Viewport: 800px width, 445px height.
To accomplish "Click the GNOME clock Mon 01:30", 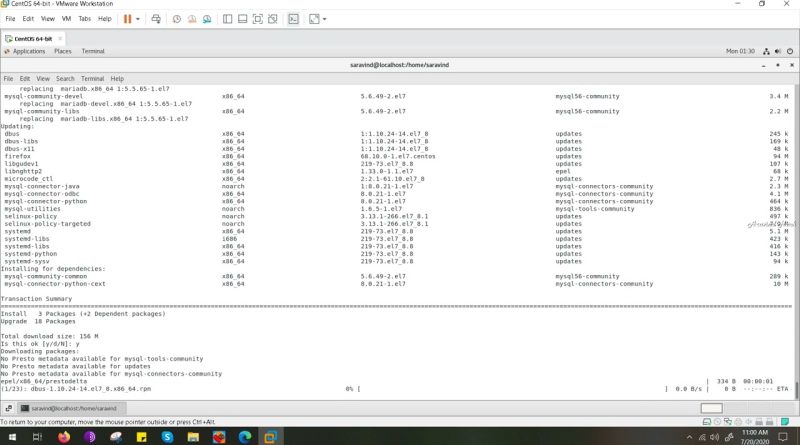I will pyautogui.click(x=740, y=51).
